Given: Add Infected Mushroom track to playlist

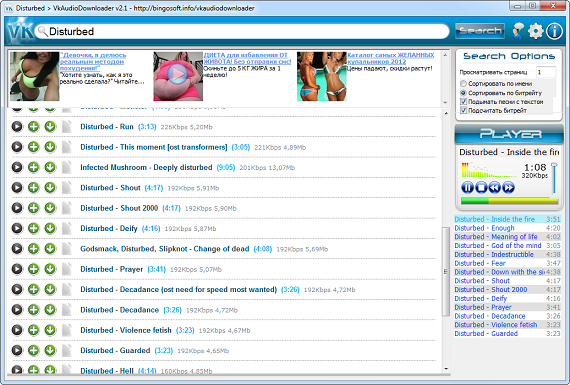Looking at the screenshot, I should (x=33, y=167).
